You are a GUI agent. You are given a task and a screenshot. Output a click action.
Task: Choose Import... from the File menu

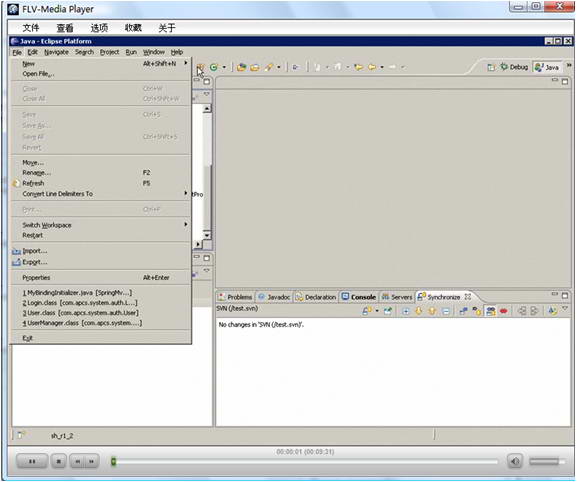100,251
